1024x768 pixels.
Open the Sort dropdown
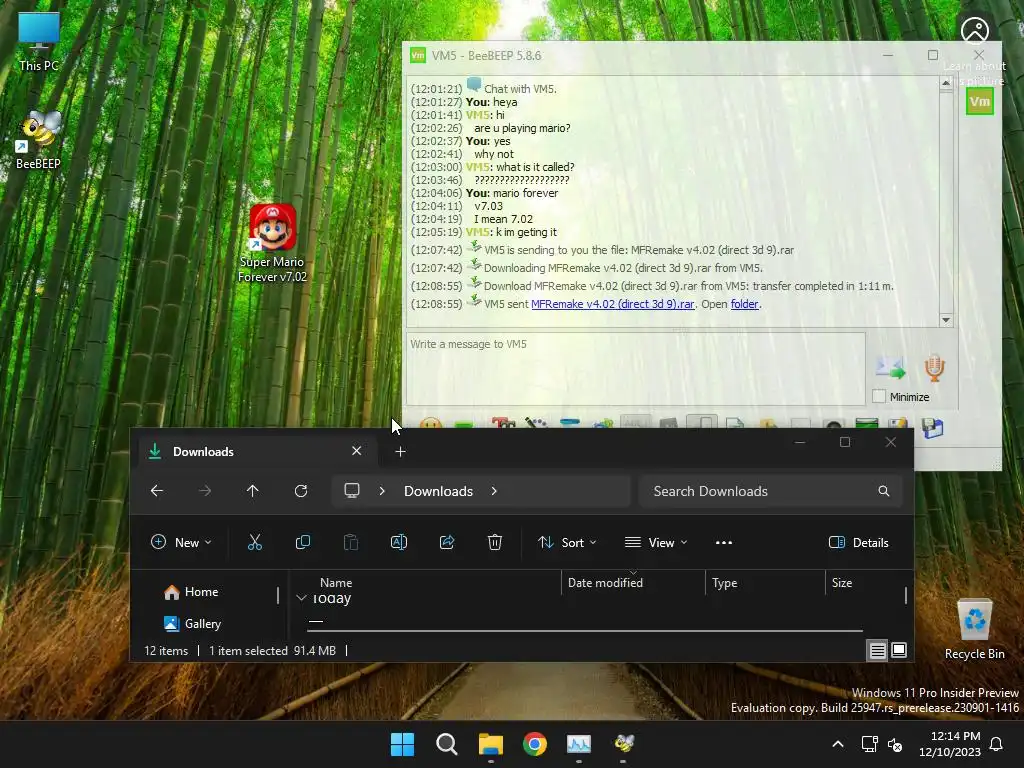567,542
